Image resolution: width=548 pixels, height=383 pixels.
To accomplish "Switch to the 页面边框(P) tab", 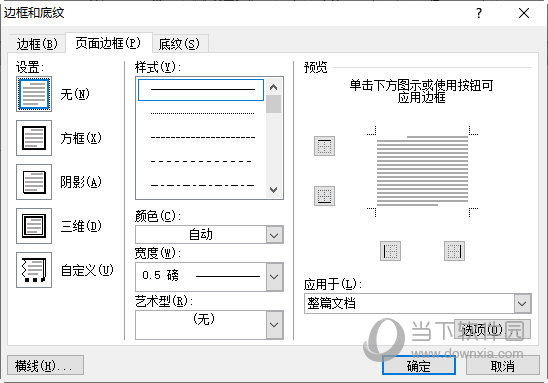I will click(x=108, y=43).
